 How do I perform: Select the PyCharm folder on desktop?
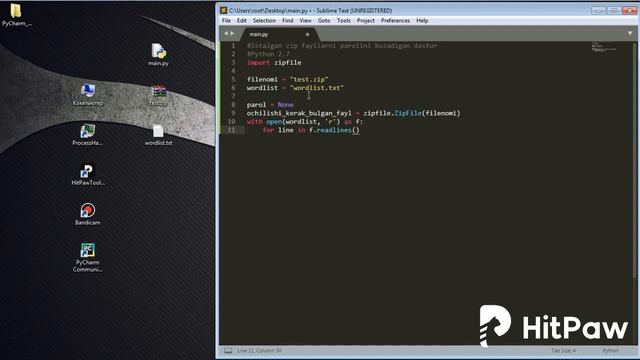pyautogui.click(x=16, y=15)
